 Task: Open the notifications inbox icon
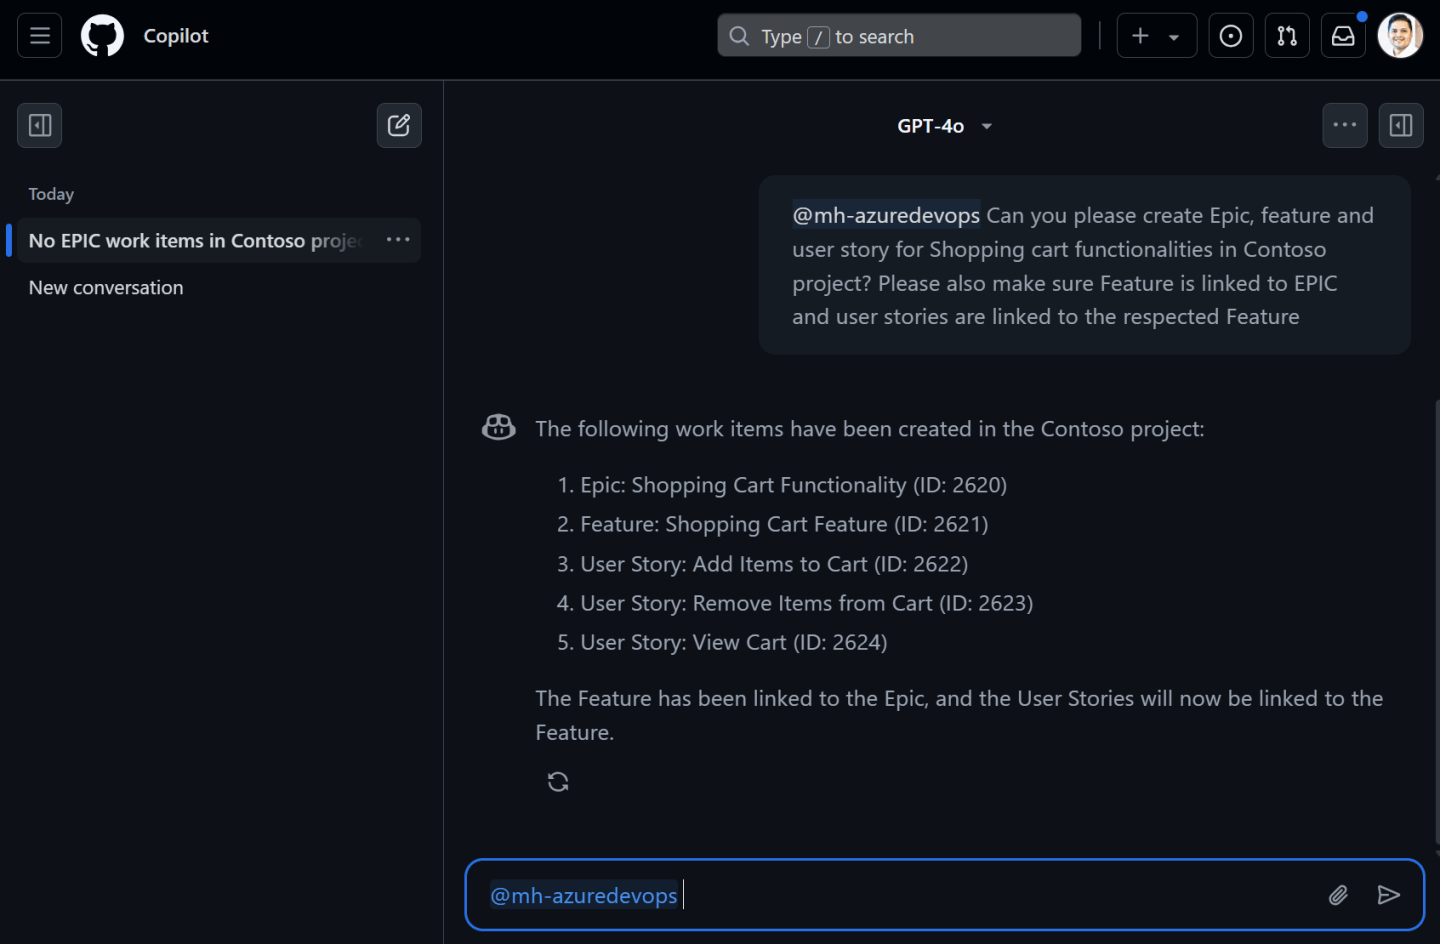pos(1343,36)
